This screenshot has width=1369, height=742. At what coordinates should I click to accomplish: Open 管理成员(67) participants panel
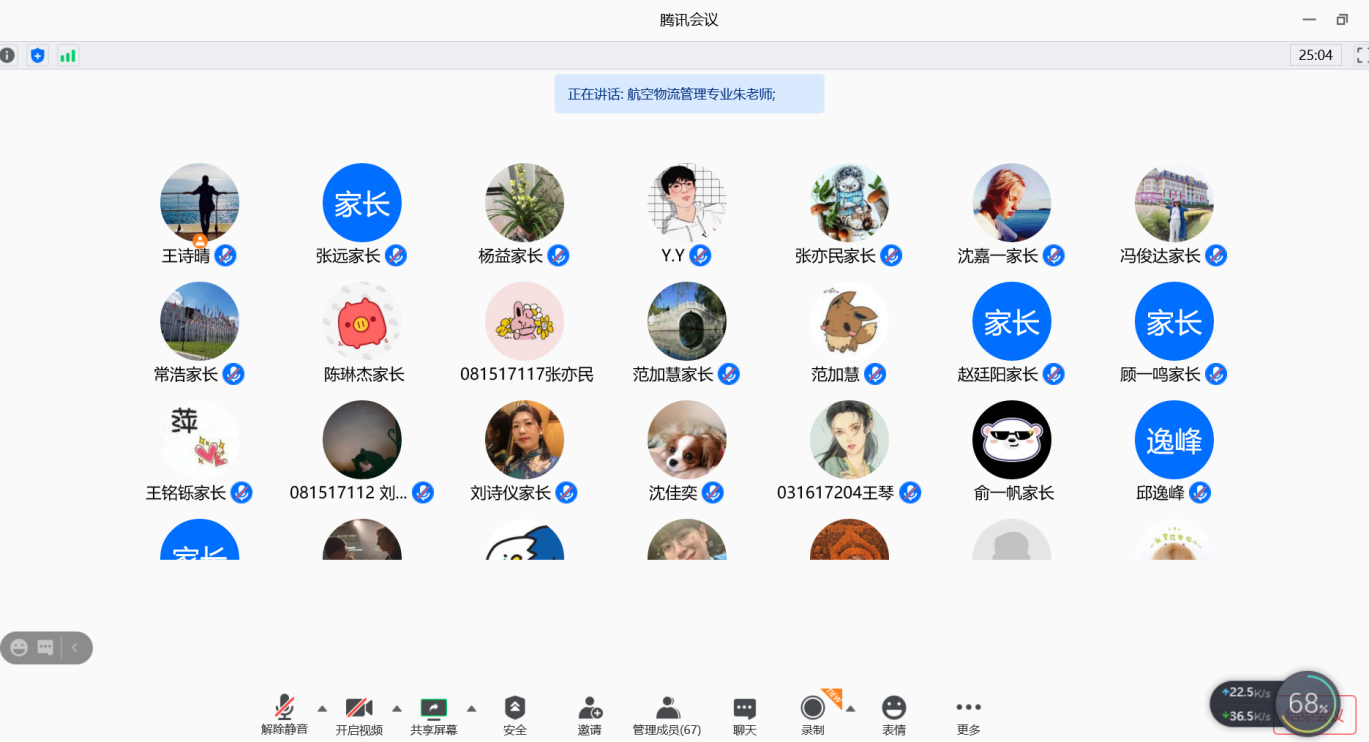point(667,715)
